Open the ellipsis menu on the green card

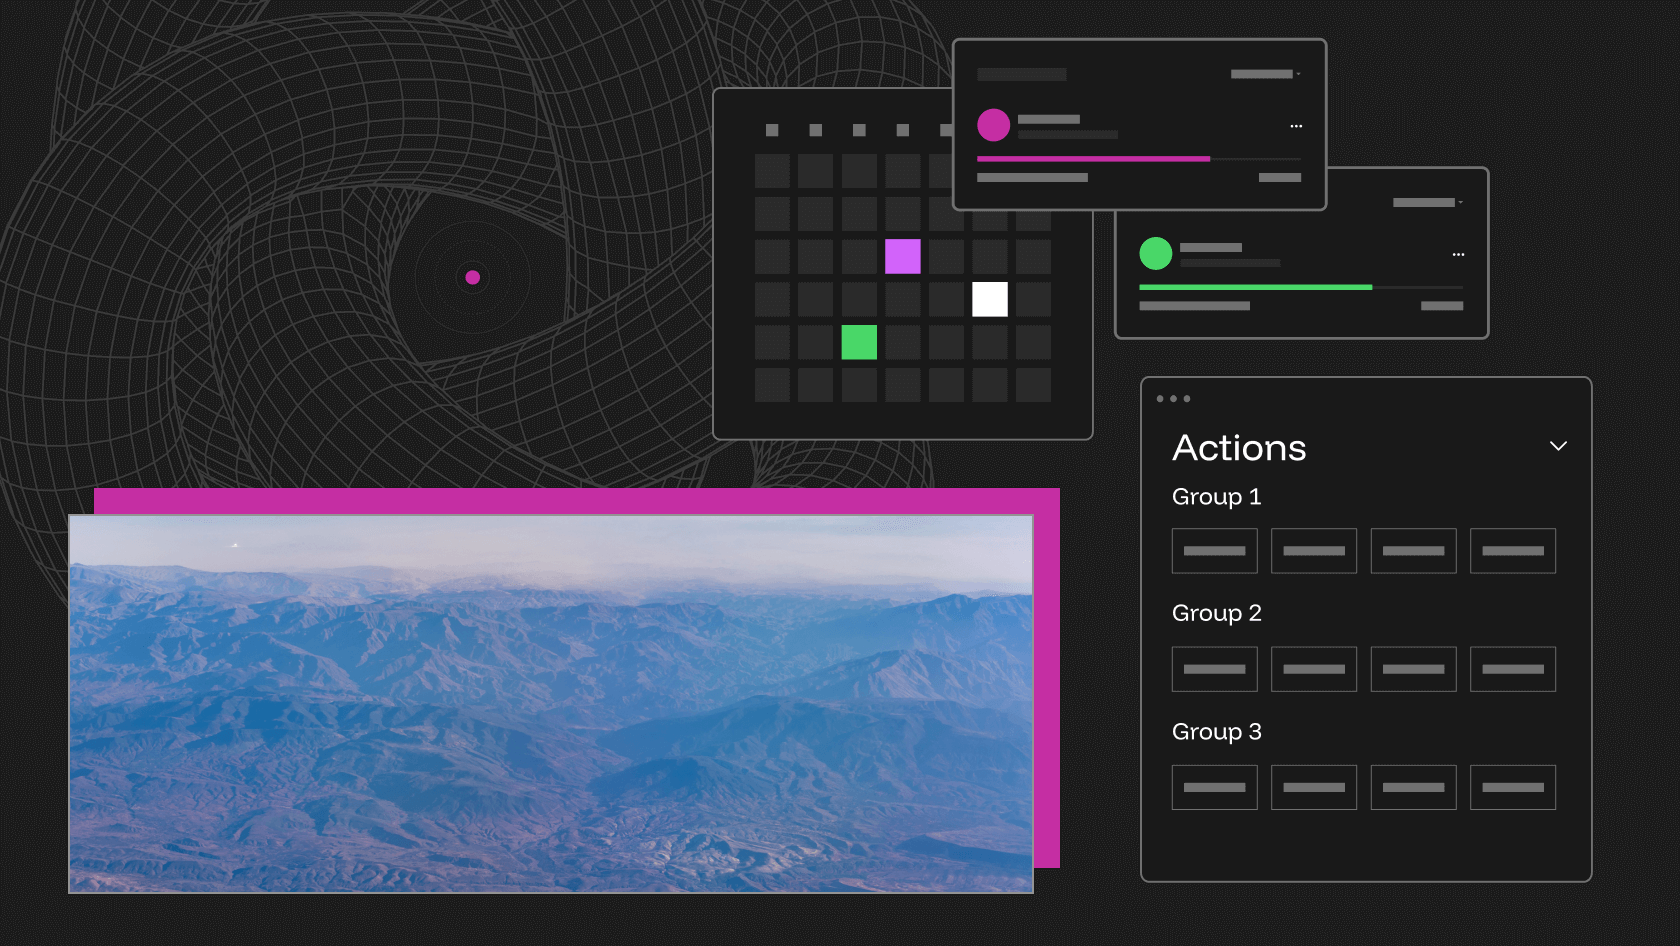click(x=1458, y=255)
